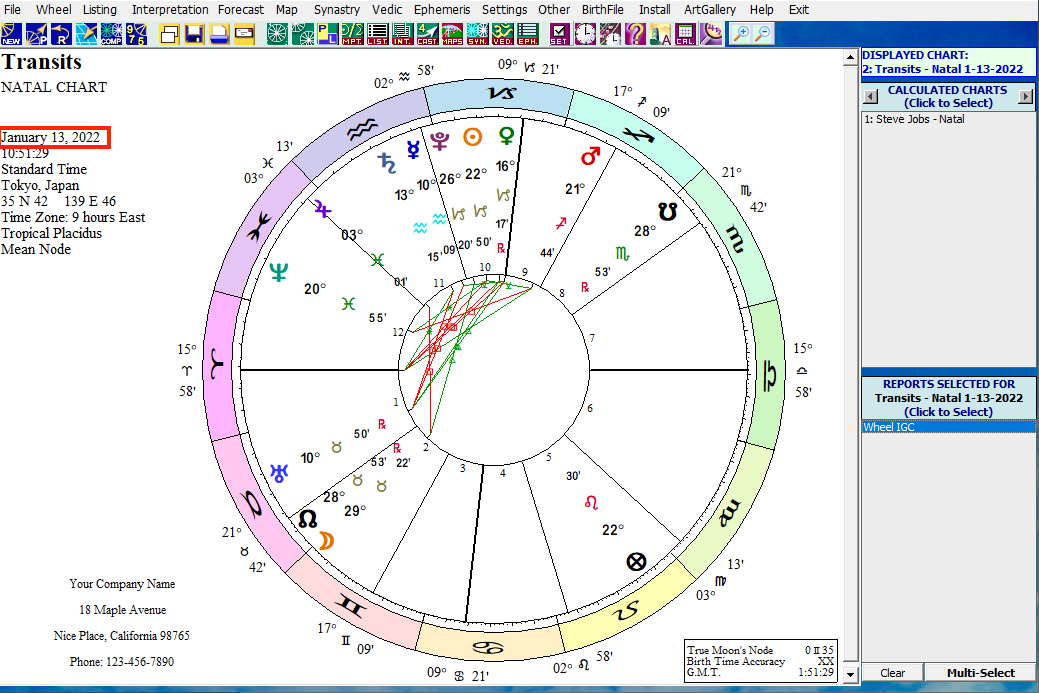
Task: Click the magnifier search icon
Action: click(x=711, y=34)
